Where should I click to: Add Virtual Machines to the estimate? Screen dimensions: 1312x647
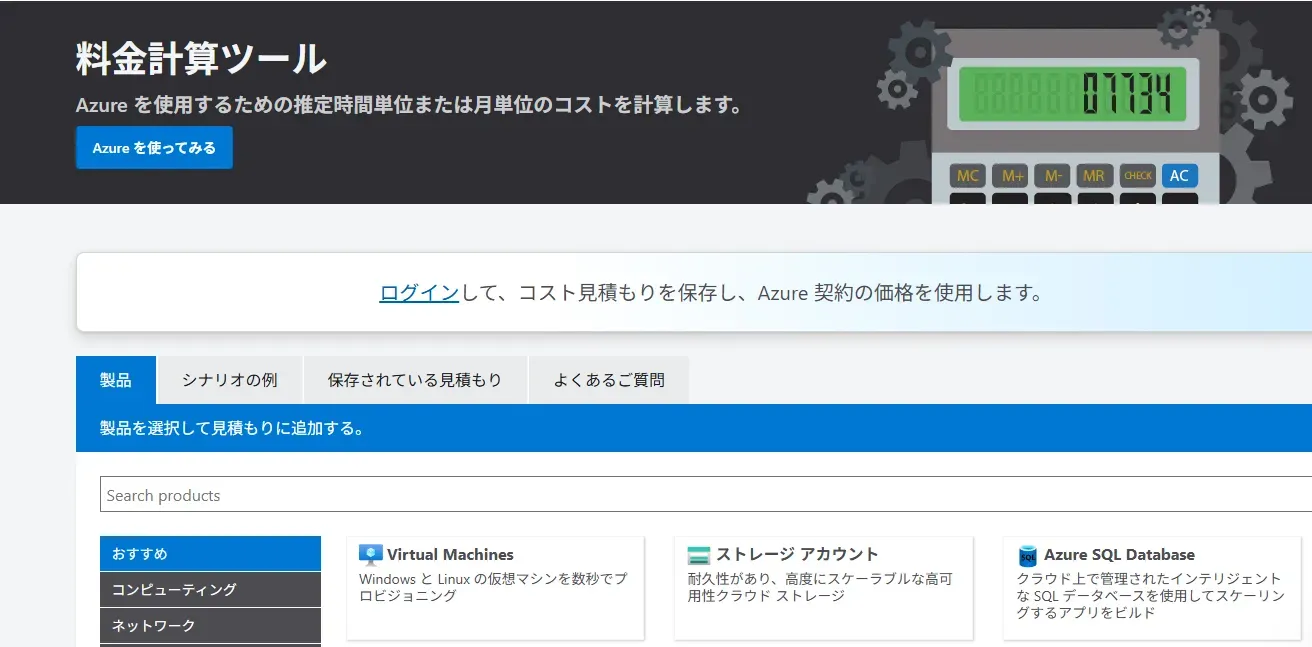tap(495, 588)
